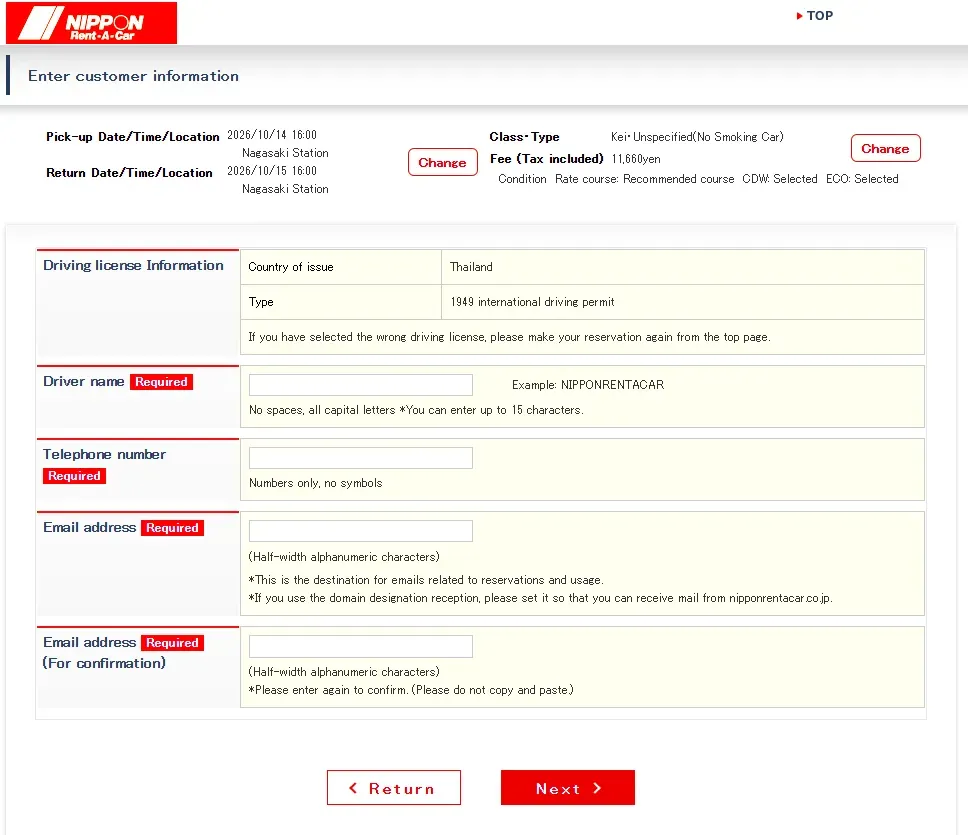Viewport: 968px width, 835px height.
Task: Click the "Numbers only, no symbols" hint
Action: [x=315, y=483]
